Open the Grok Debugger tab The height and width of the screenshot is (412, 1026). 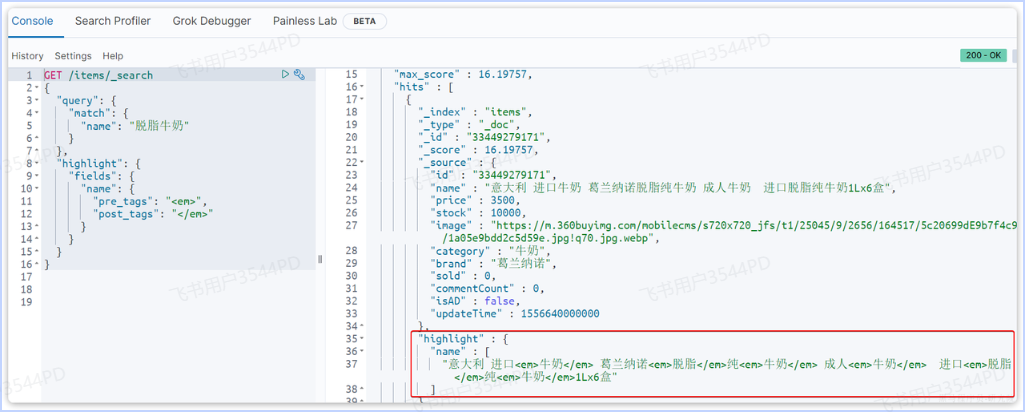click(x=212, y=21)
